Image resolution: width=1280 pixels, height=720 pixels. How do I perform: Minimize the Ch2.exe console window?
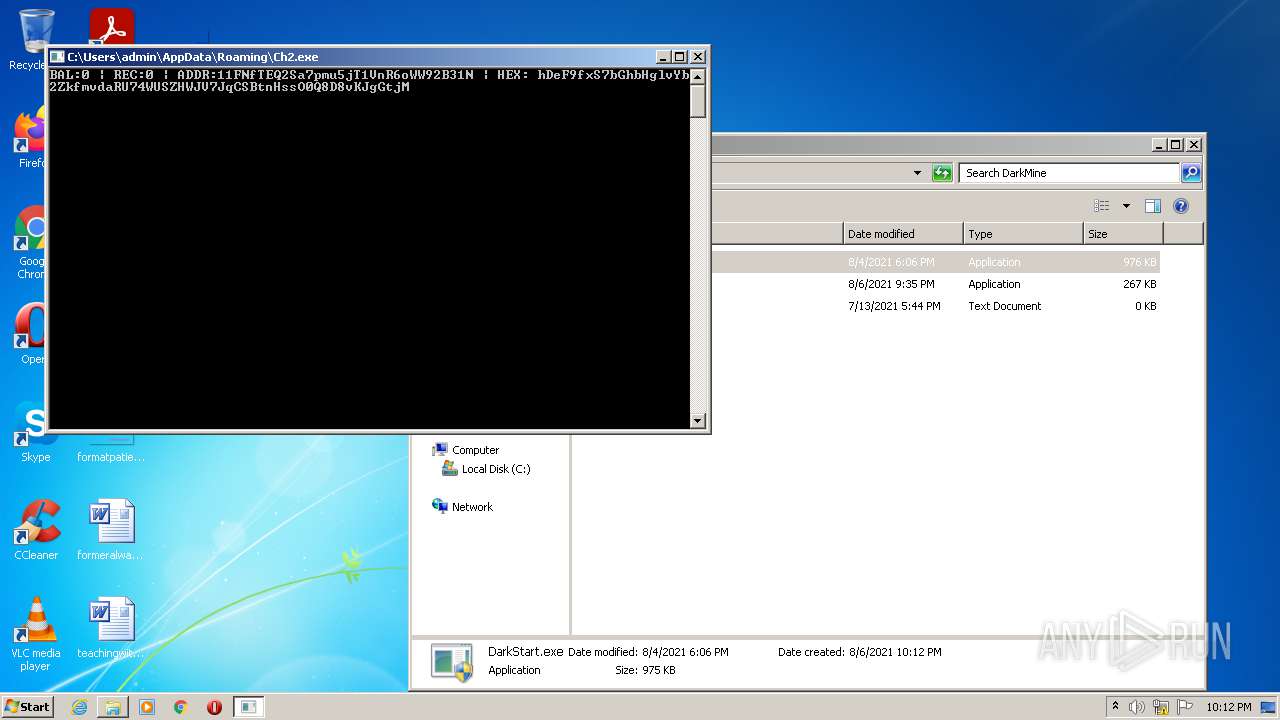[663, 57]
